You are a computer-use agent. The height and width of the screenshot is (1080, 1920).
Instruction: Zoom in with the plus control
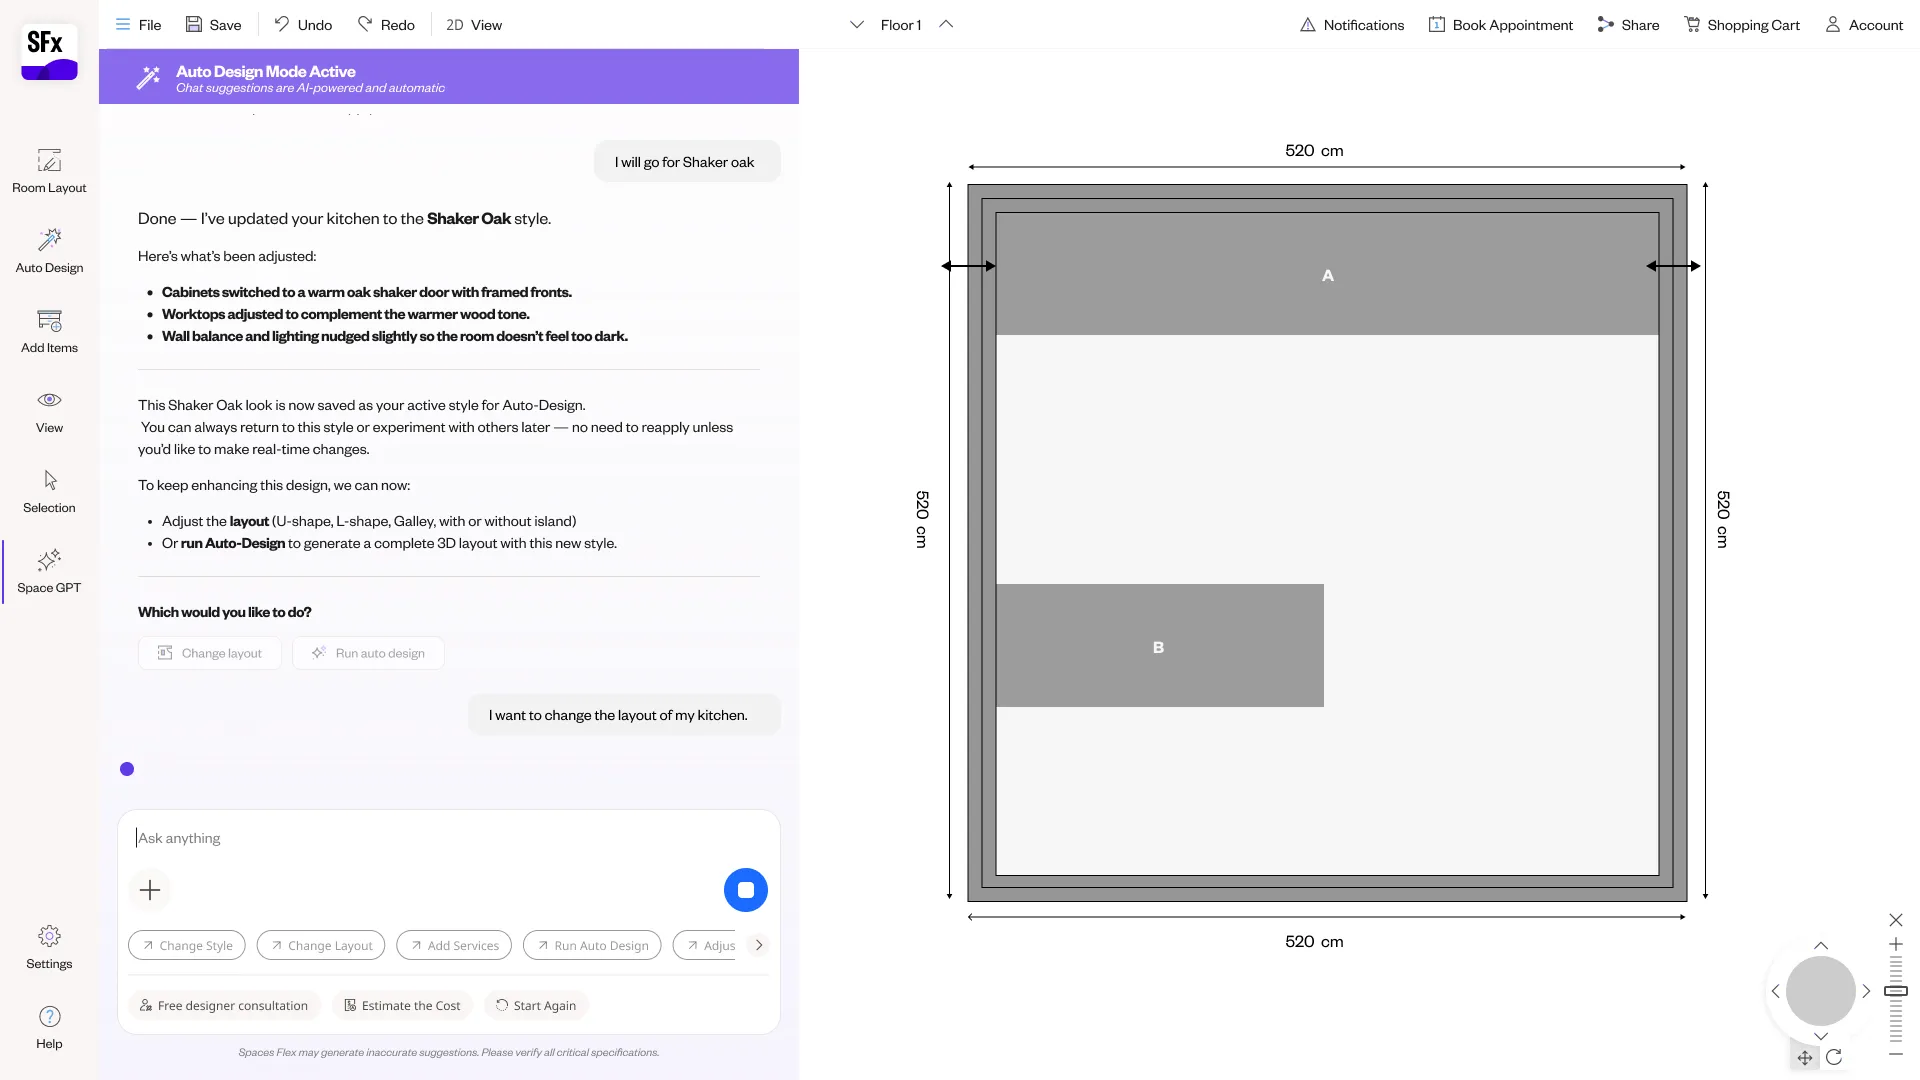coord(1896,944)
